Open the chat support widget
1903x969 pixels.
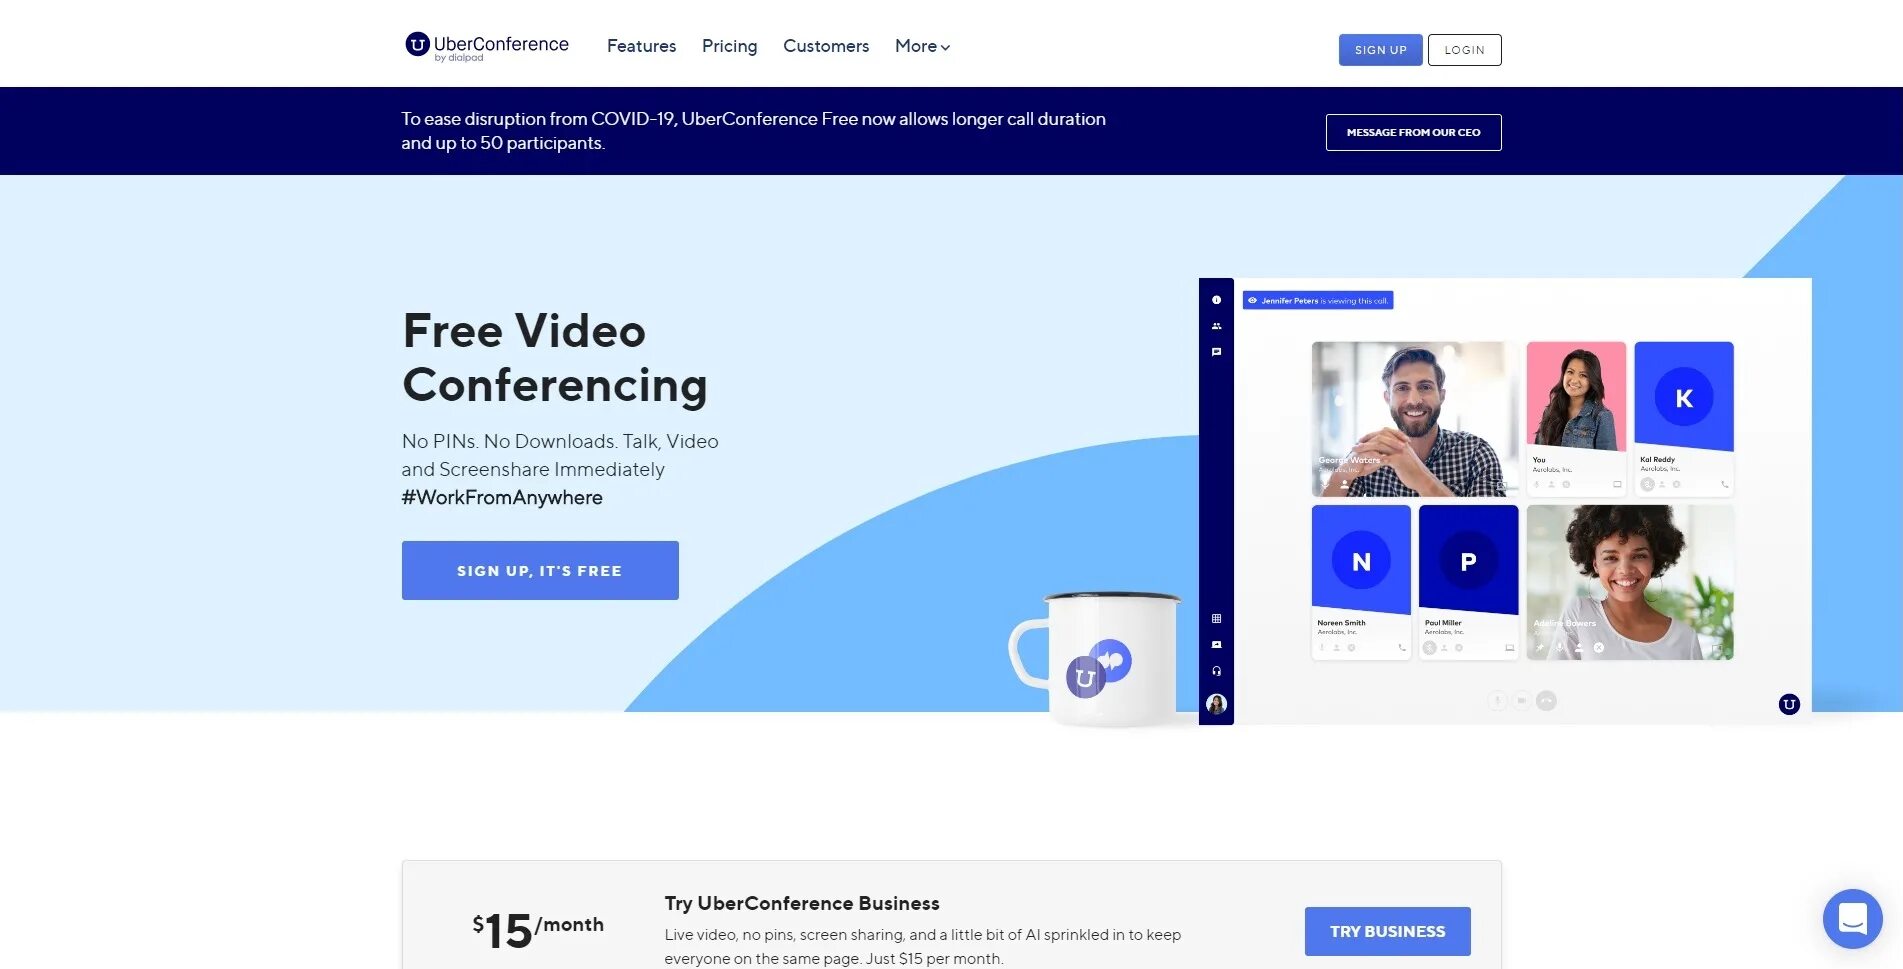(x=1852, y=918)
